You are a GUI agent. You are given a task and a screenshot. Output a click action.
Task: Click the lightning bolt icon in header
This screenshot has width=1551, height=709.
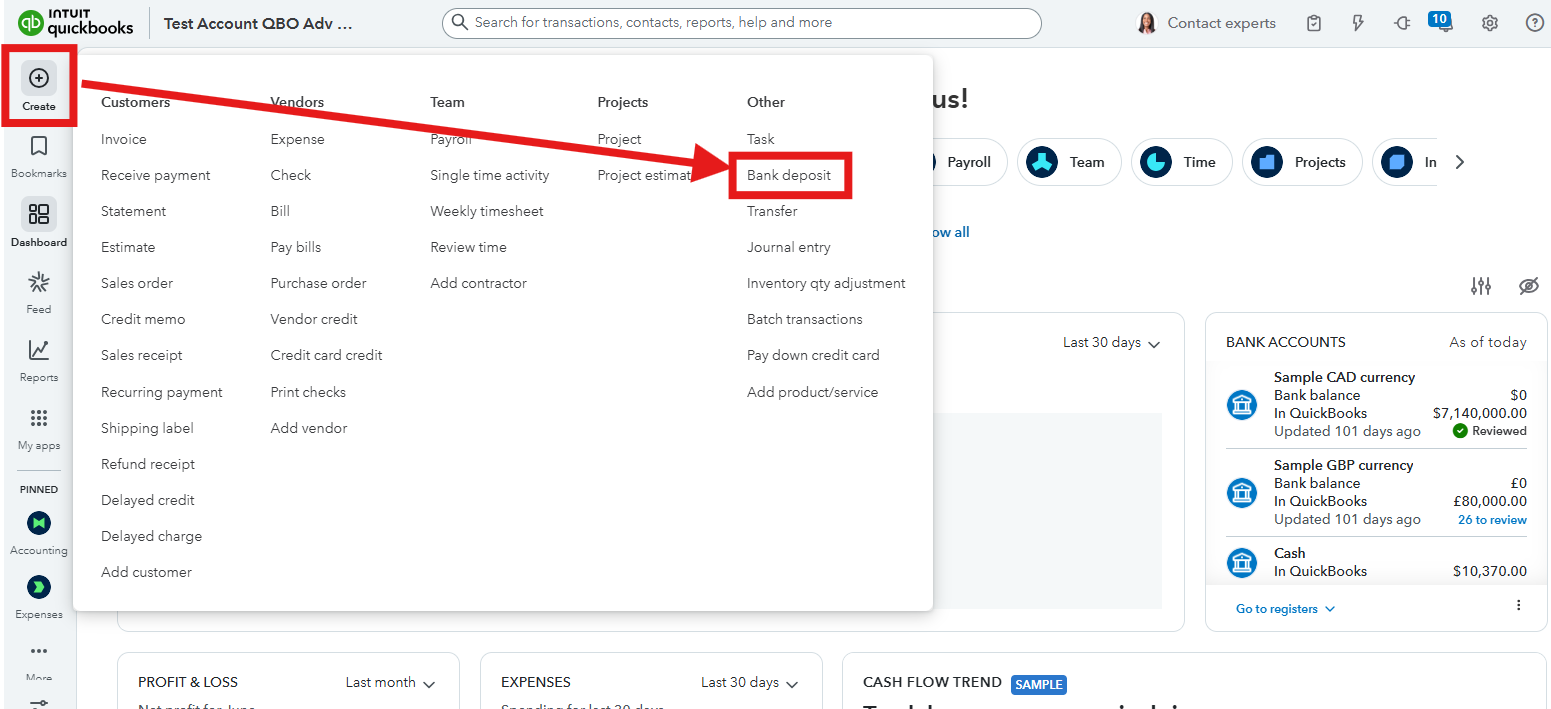1358,23
